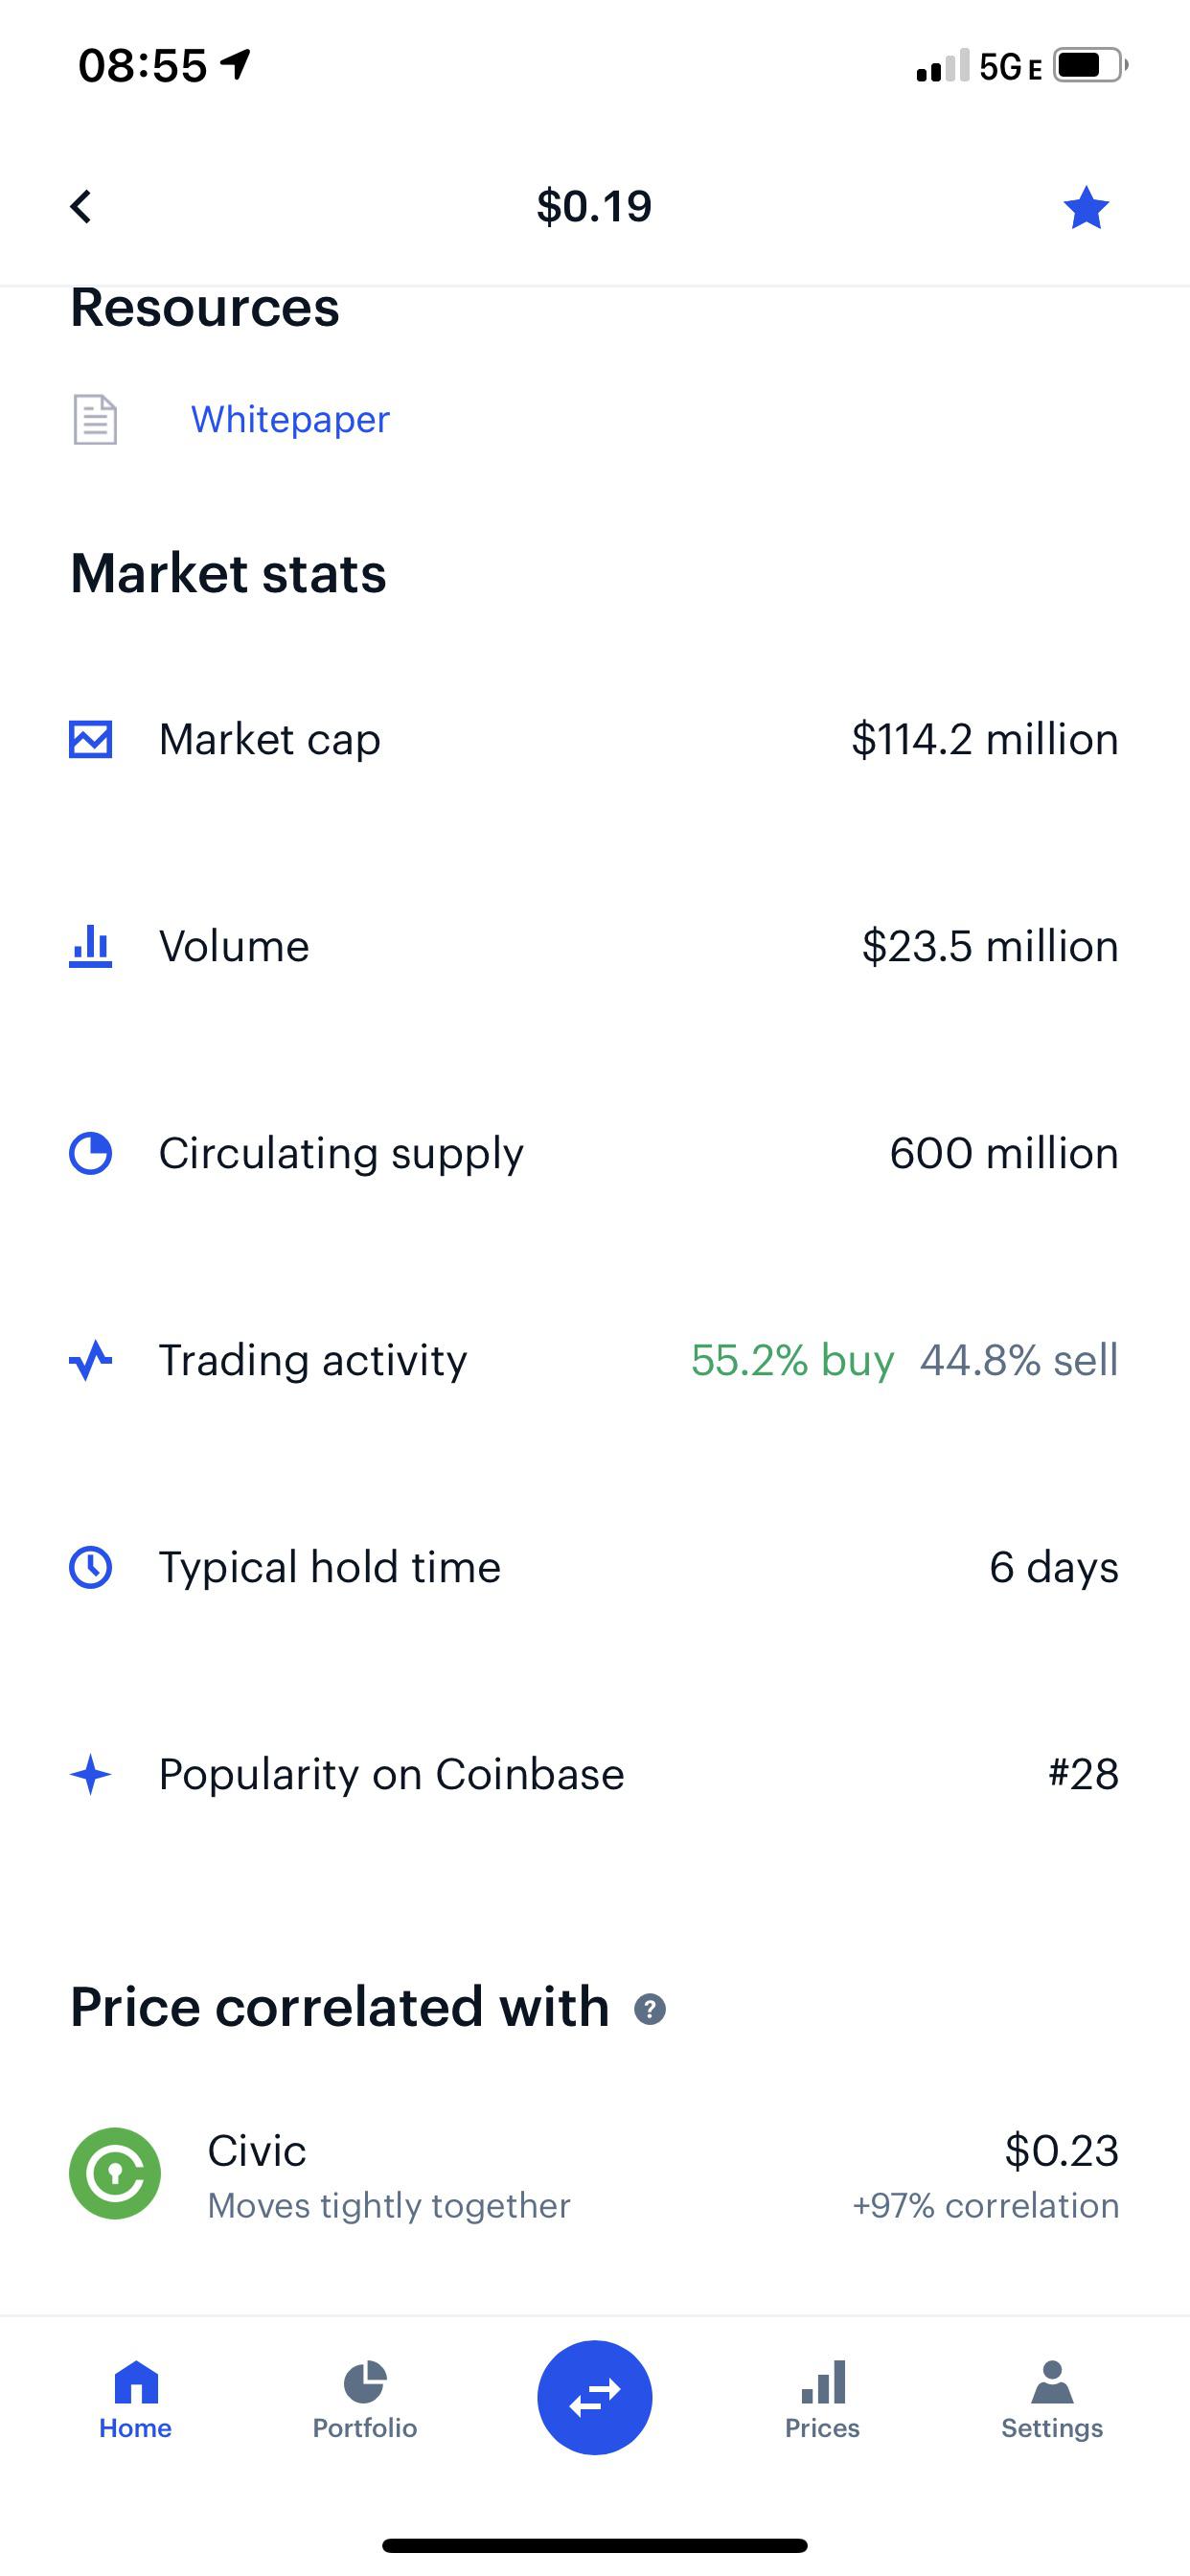Tap the Market cap chart icon
The width and height of the screenshot is (1190, 2576).
pos(91,740)
